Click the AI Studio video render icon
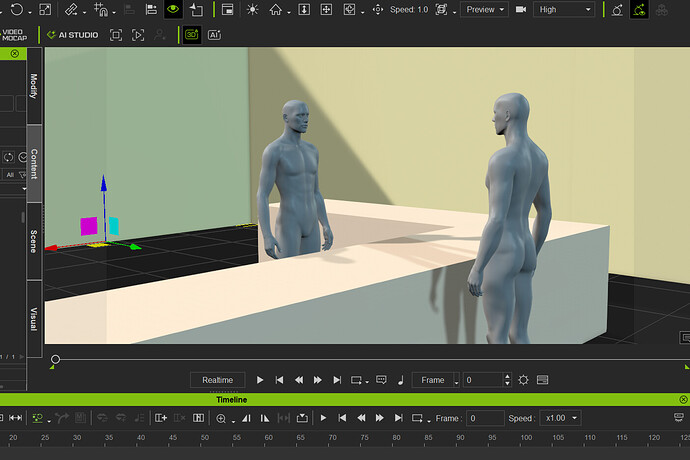690x460 pixels. tap(138, 35)
